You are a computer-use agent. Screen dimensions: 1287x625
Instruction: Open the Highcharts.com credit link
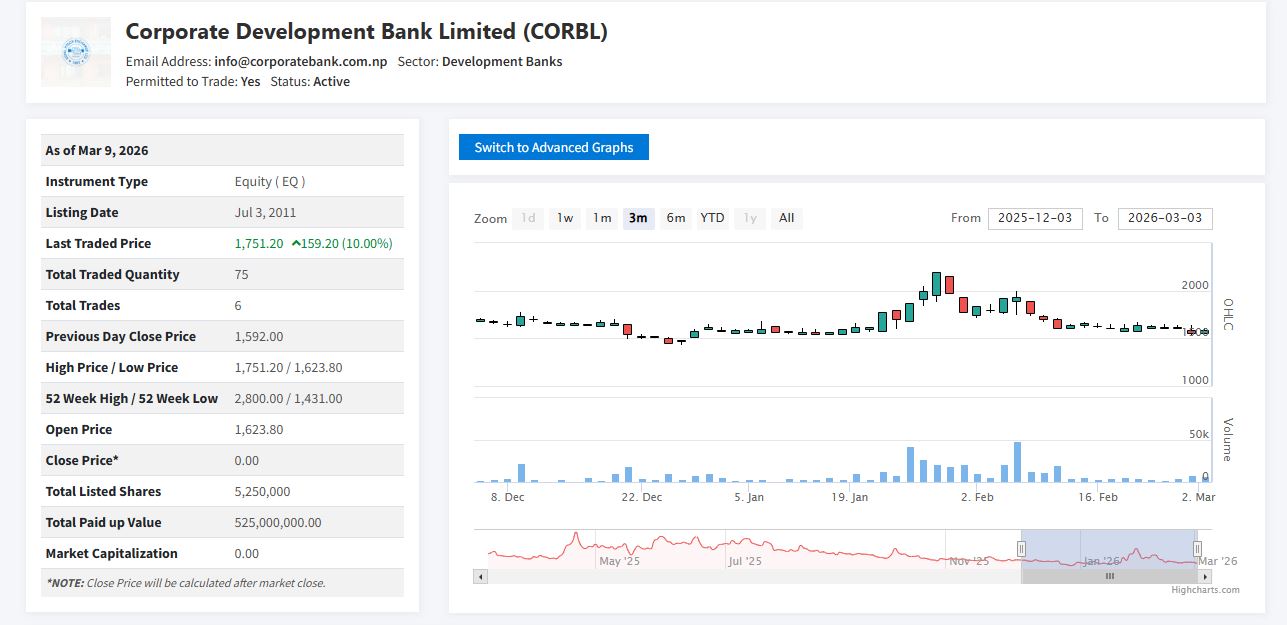(x=1205, y=590)
